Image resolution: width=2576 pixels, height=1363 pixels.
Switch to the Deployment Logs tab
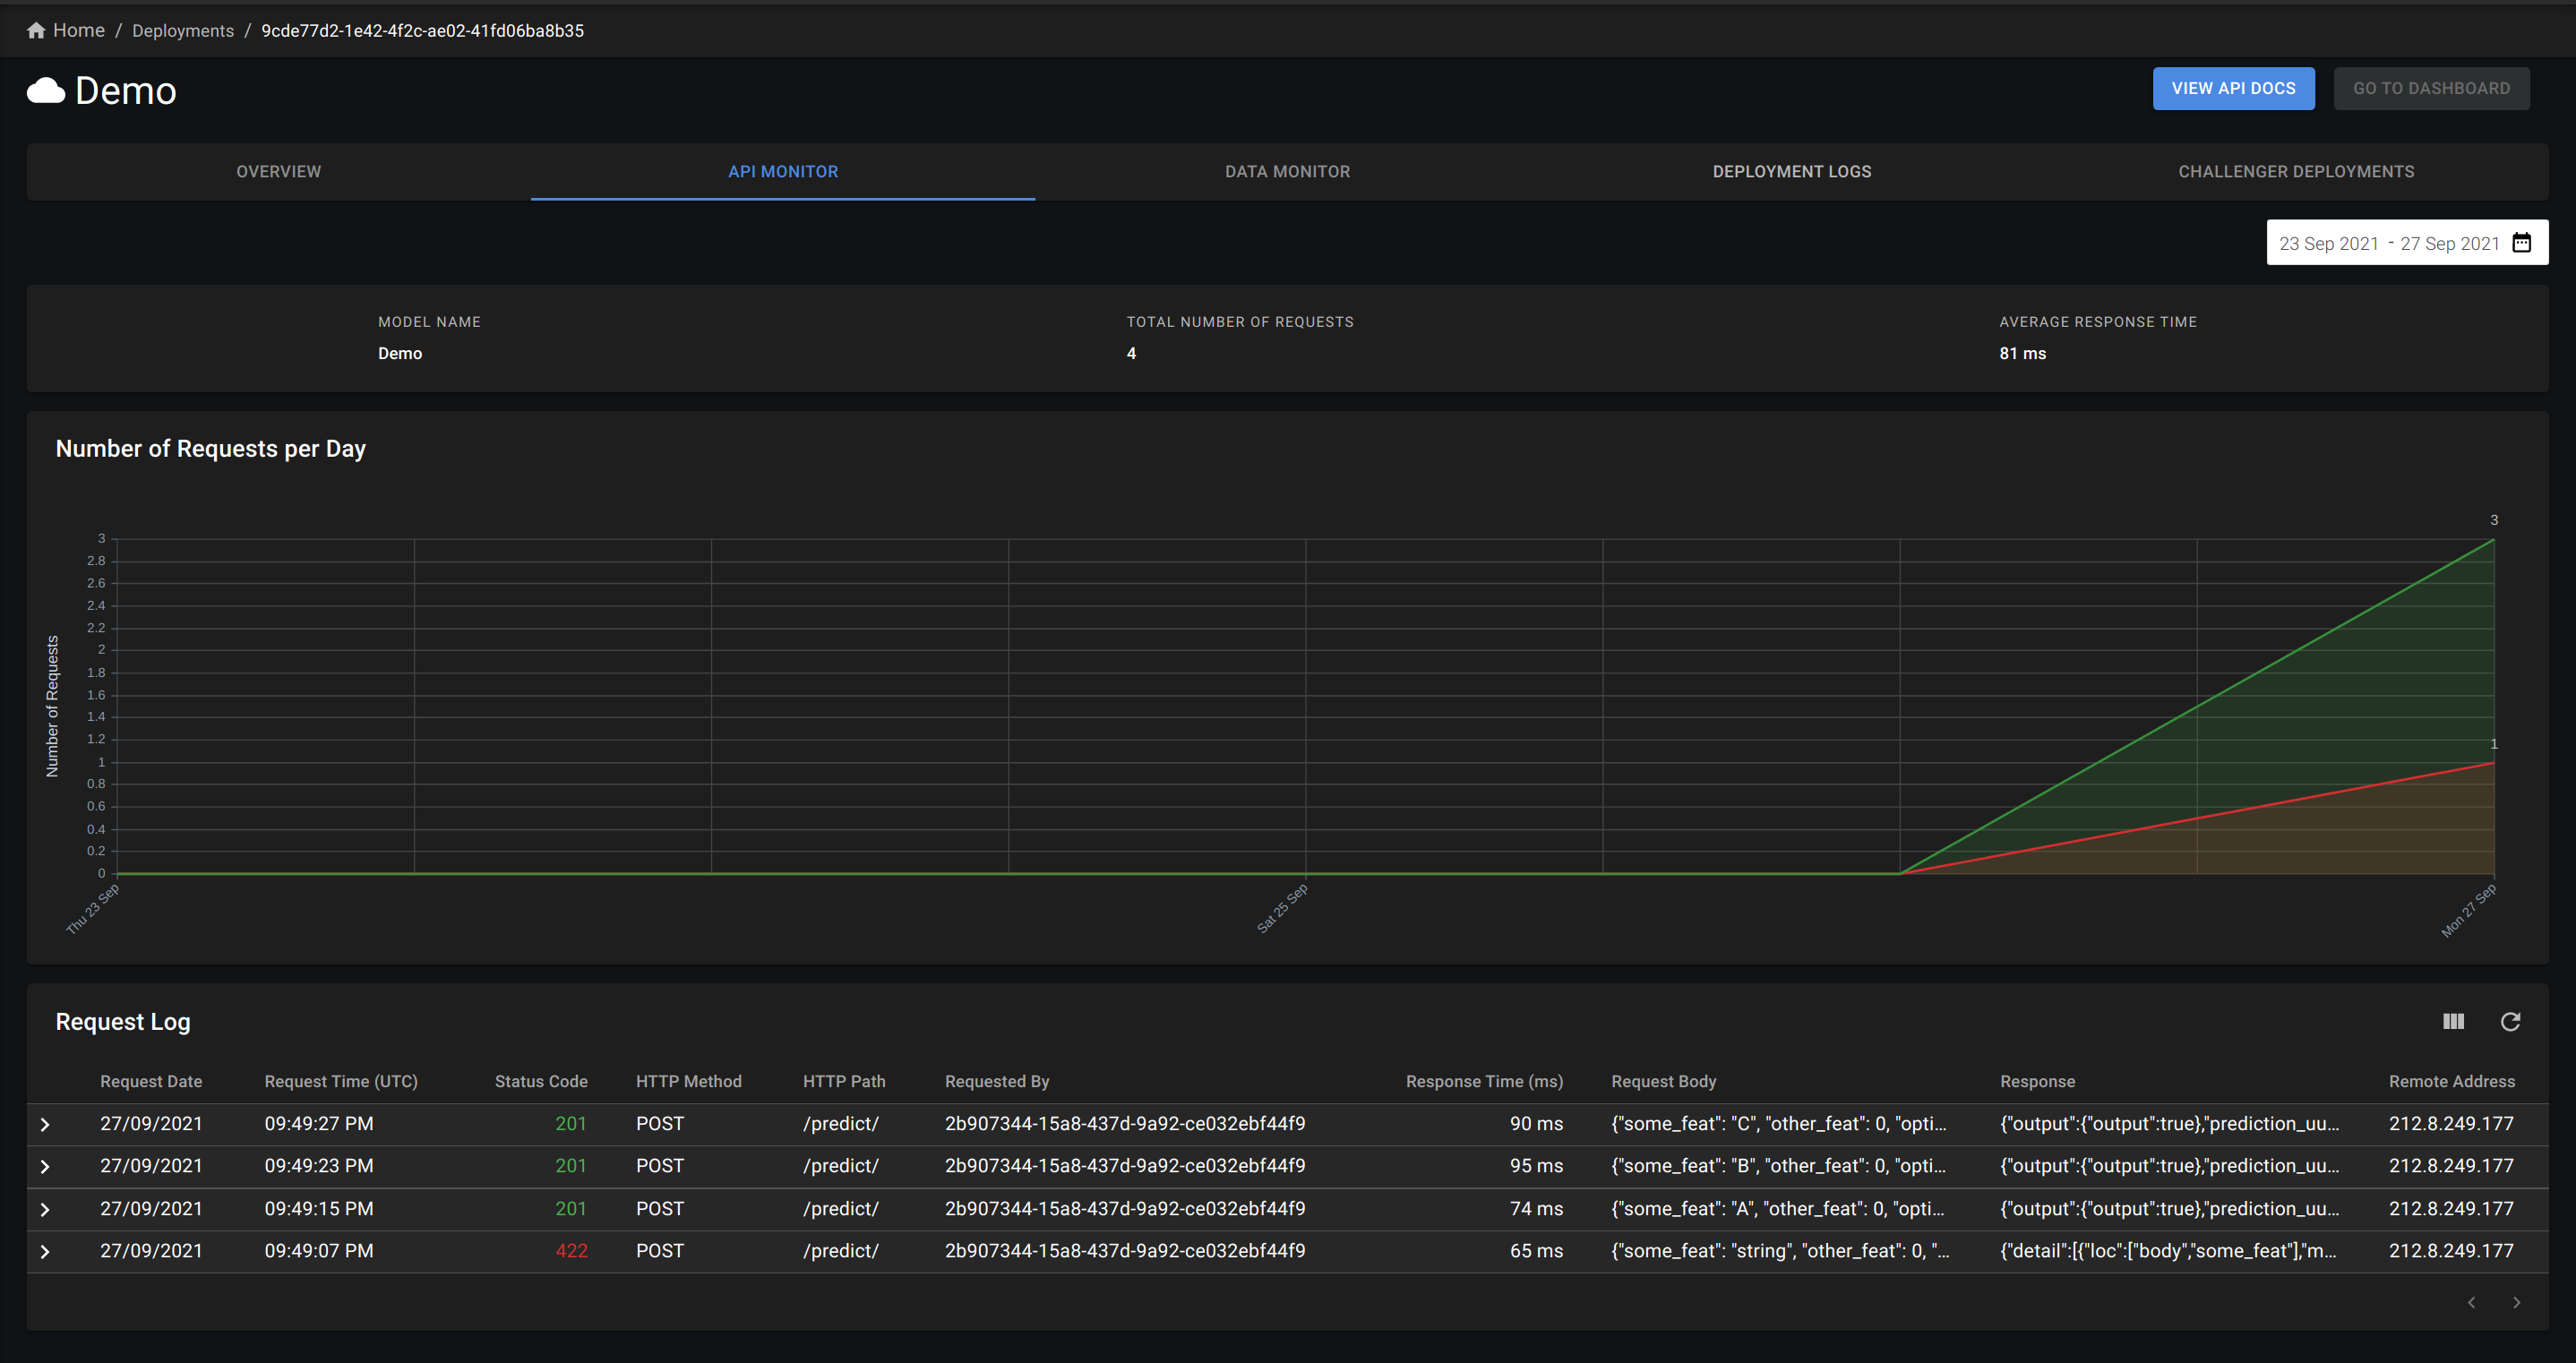pyautogui.click(x=1792, y=171)
